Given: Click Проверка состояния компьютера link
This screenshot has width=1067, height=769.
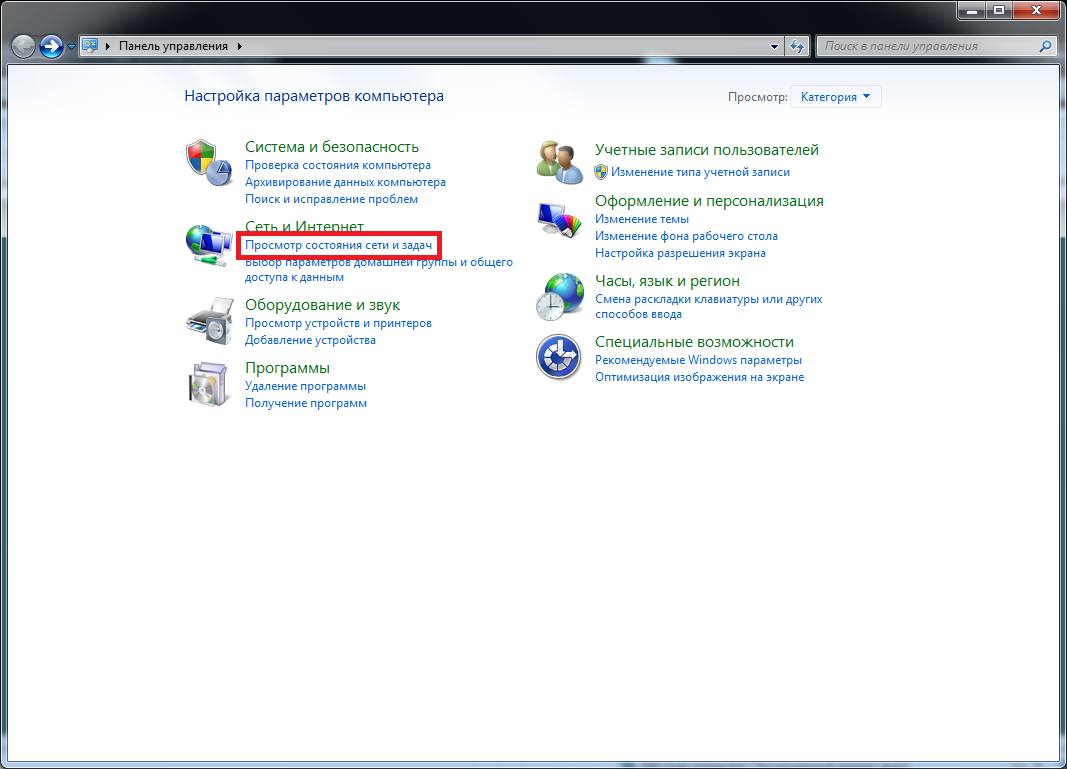Looking at the screenshot, I should click(x=338, y=165).
